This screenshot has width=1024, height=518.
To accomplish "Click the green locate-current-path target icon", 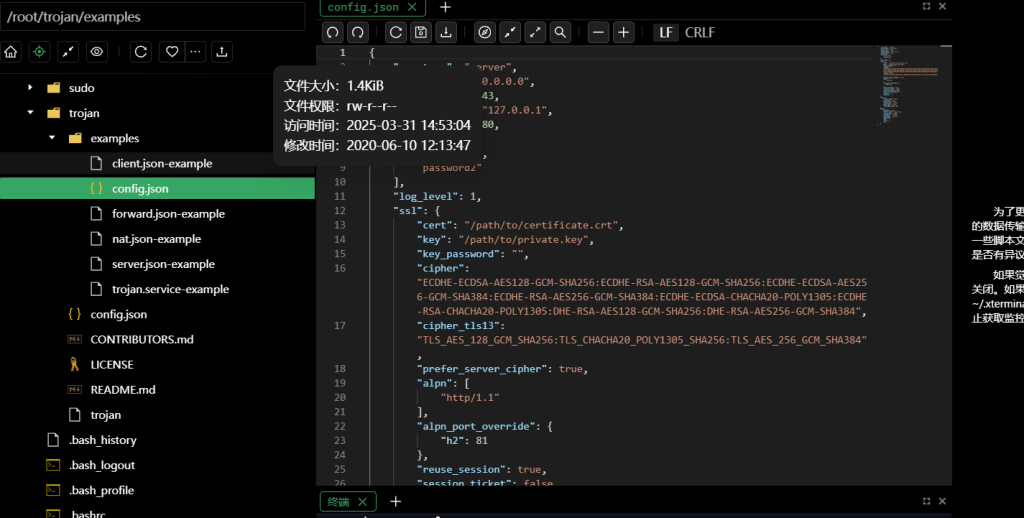I will click(x=39, y=52).
